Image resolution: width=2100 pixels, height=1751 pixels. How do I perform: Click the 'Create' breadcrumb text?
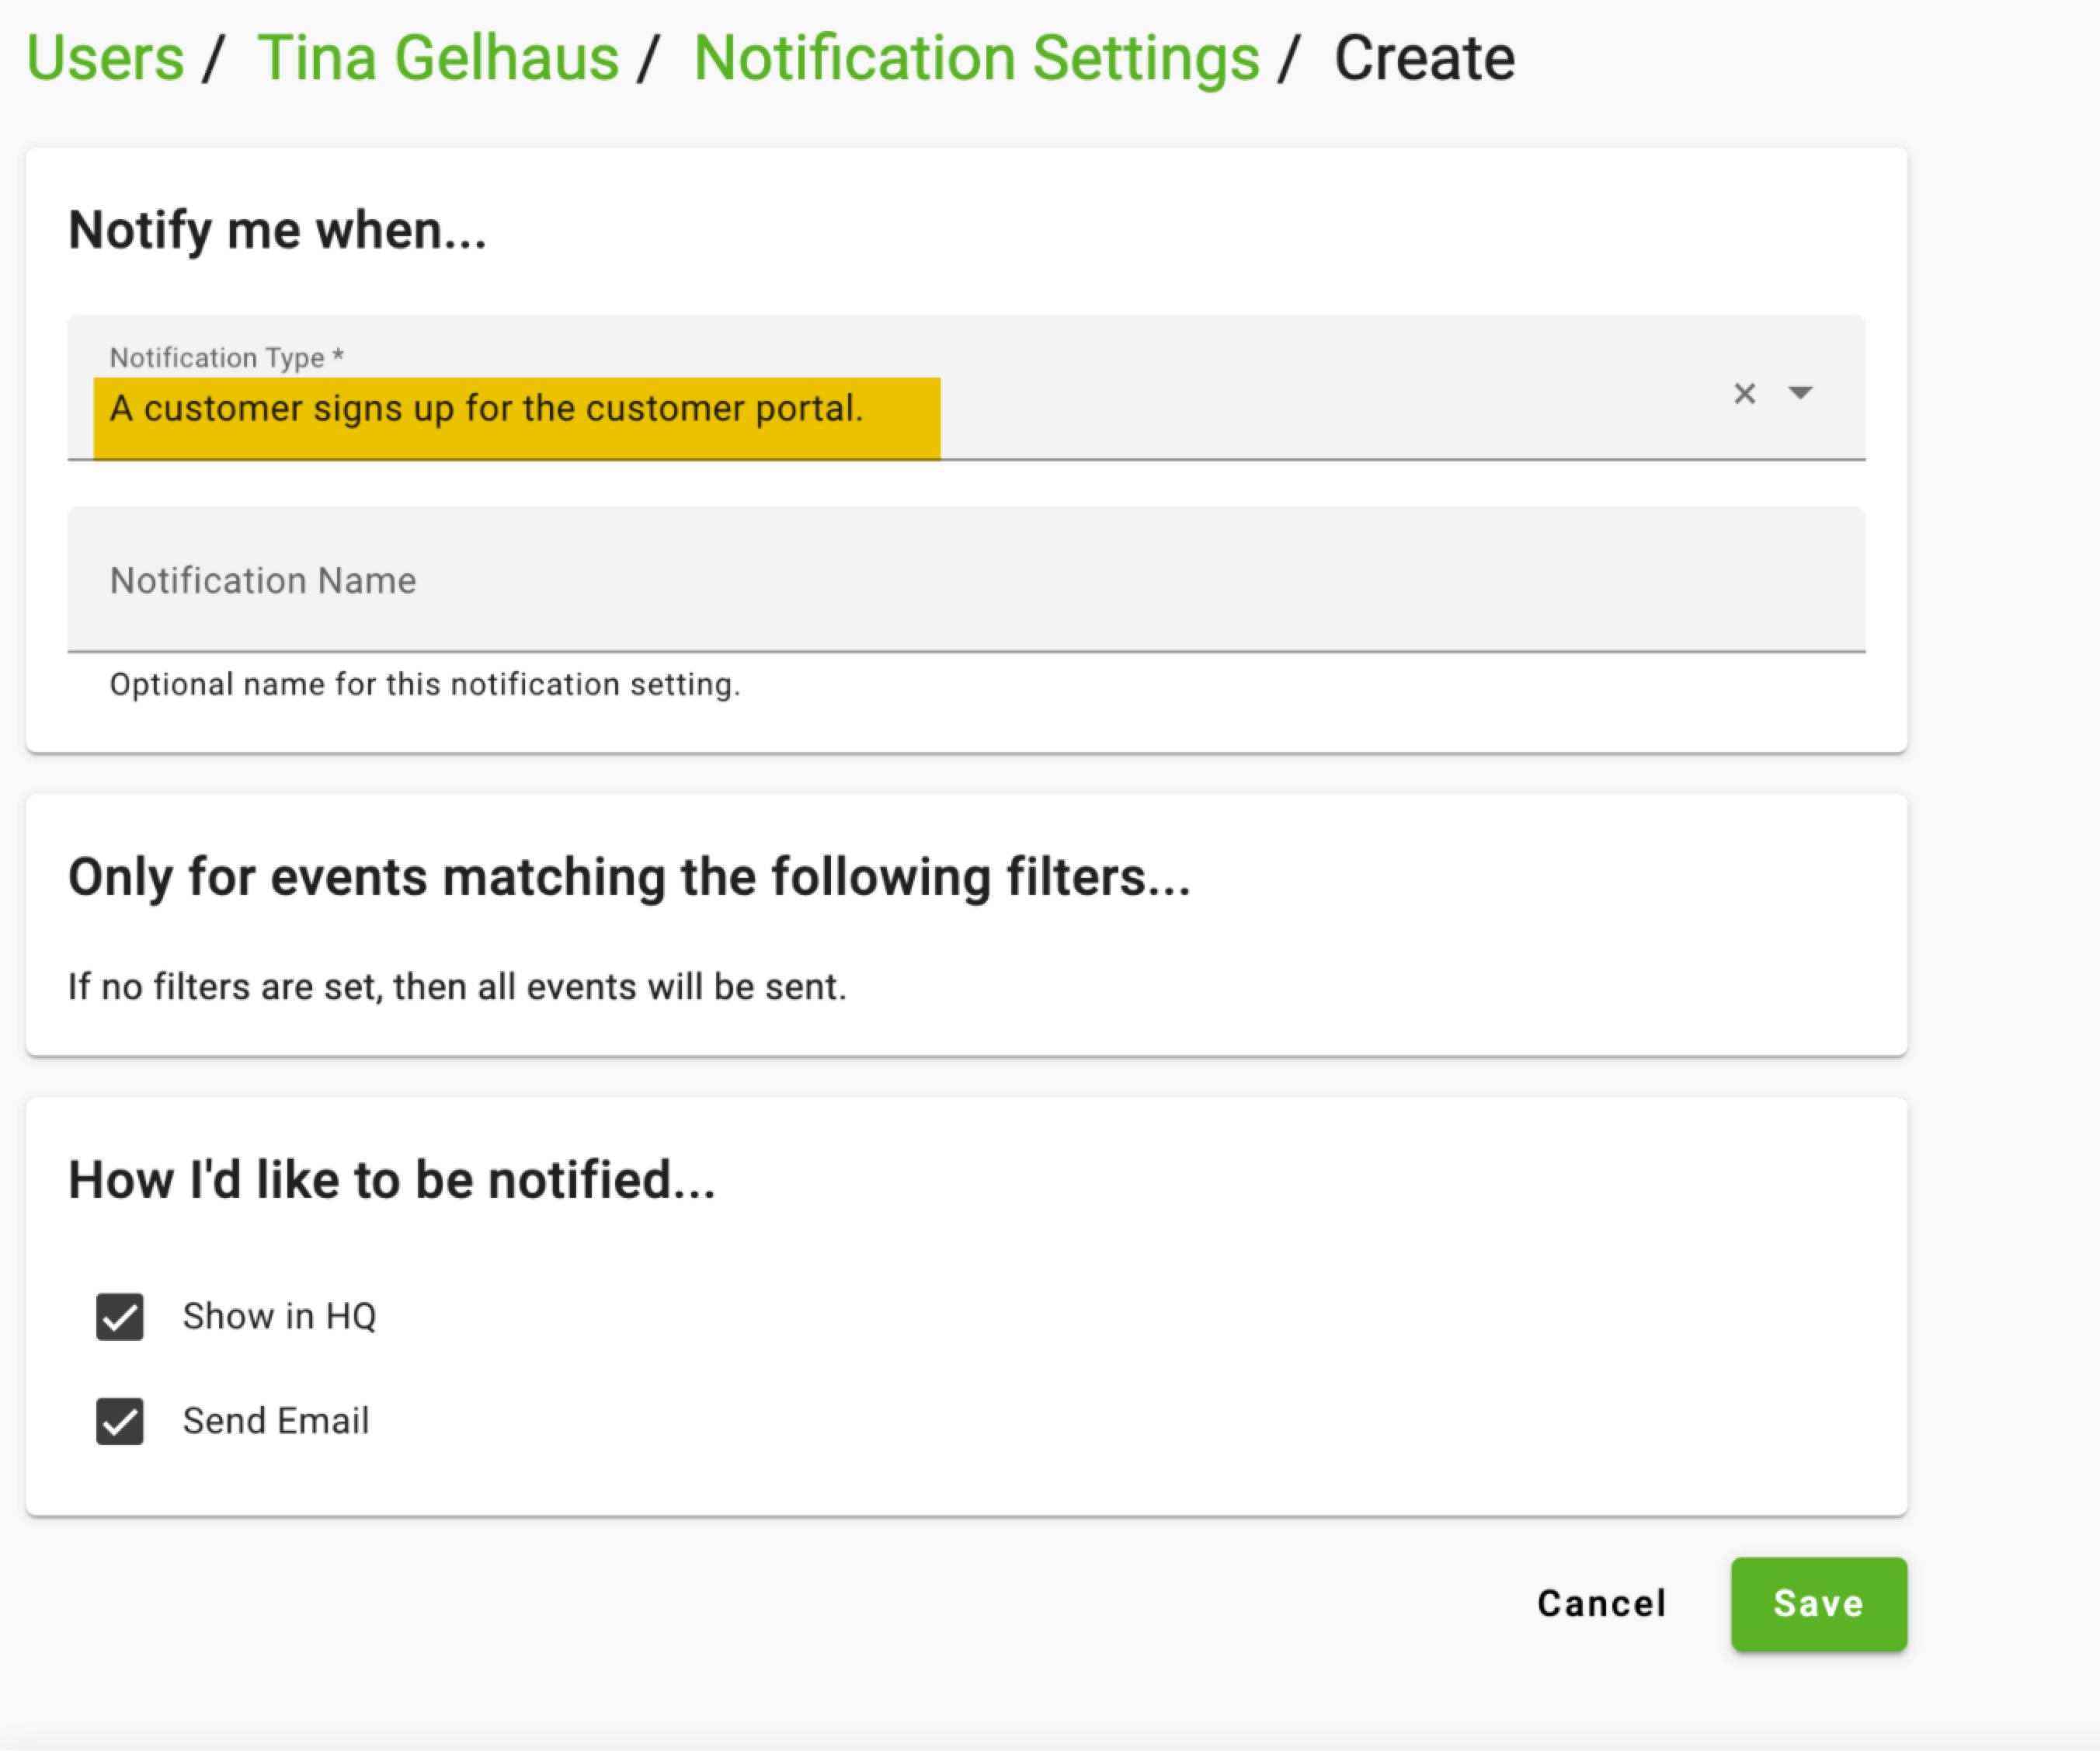pos(1425,58)
